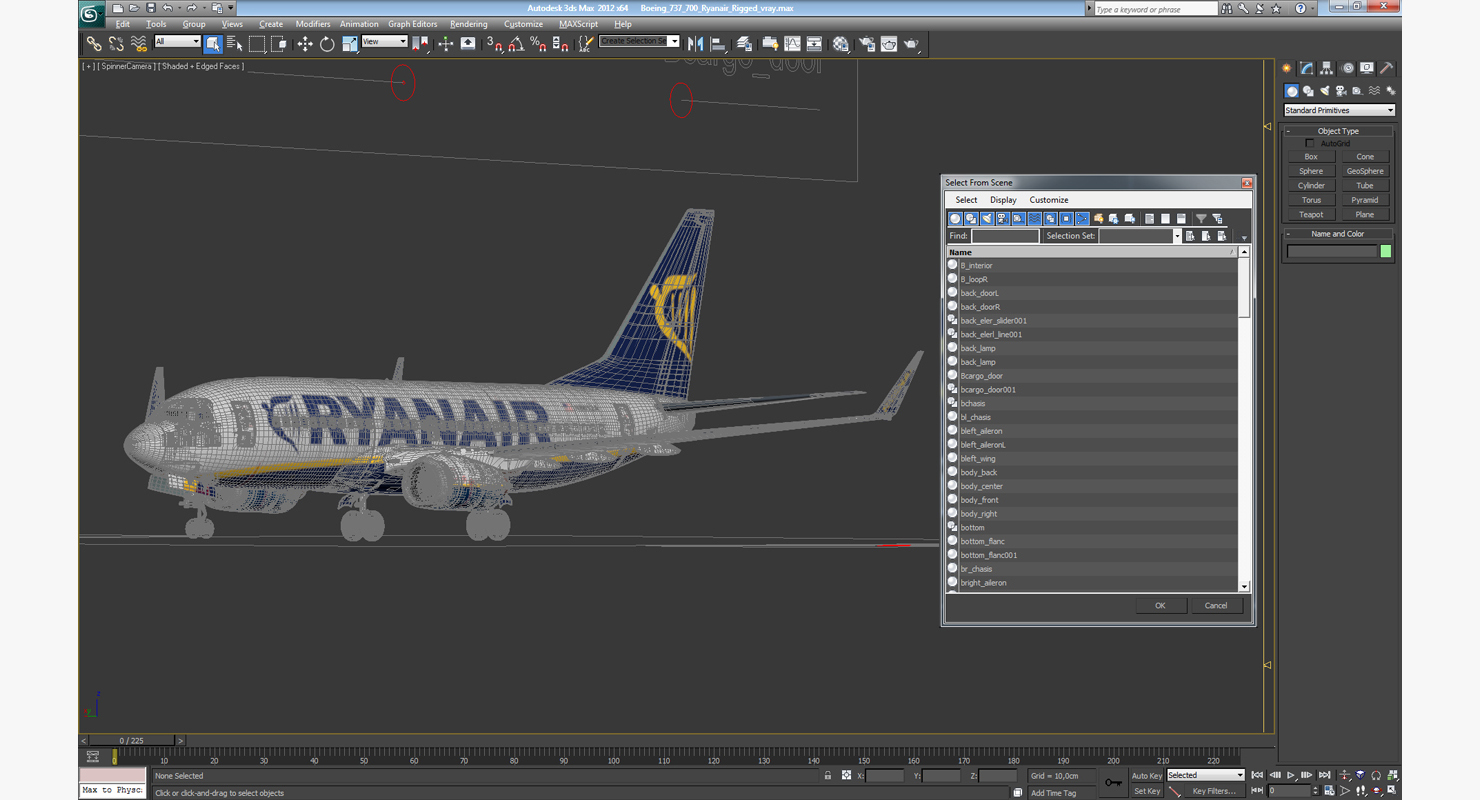
Task: Choose the Select and Move tool
Action: pos(305,44)
